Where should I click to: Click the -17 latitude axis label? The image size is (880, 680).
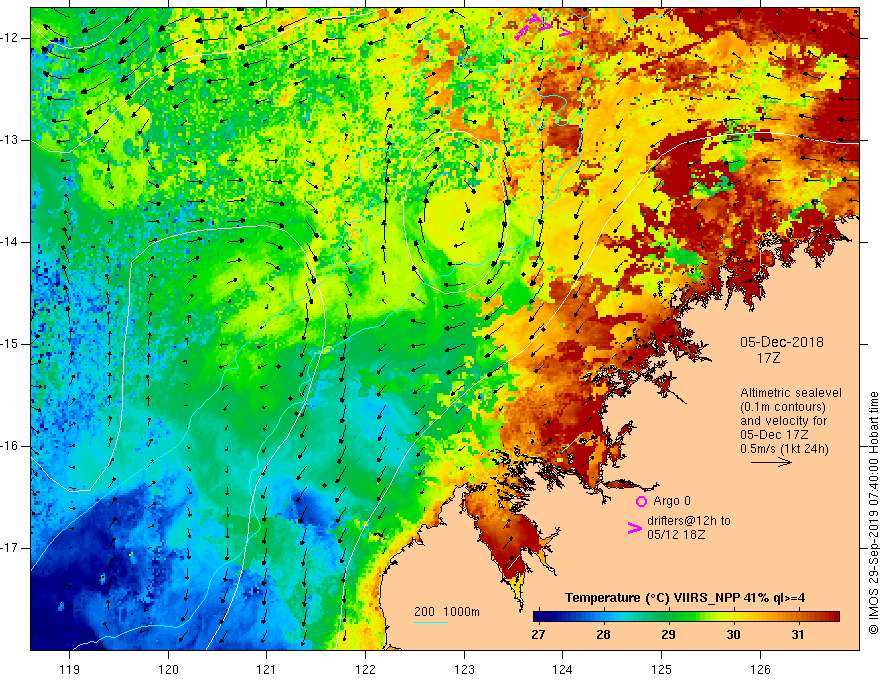pos(9,548)
